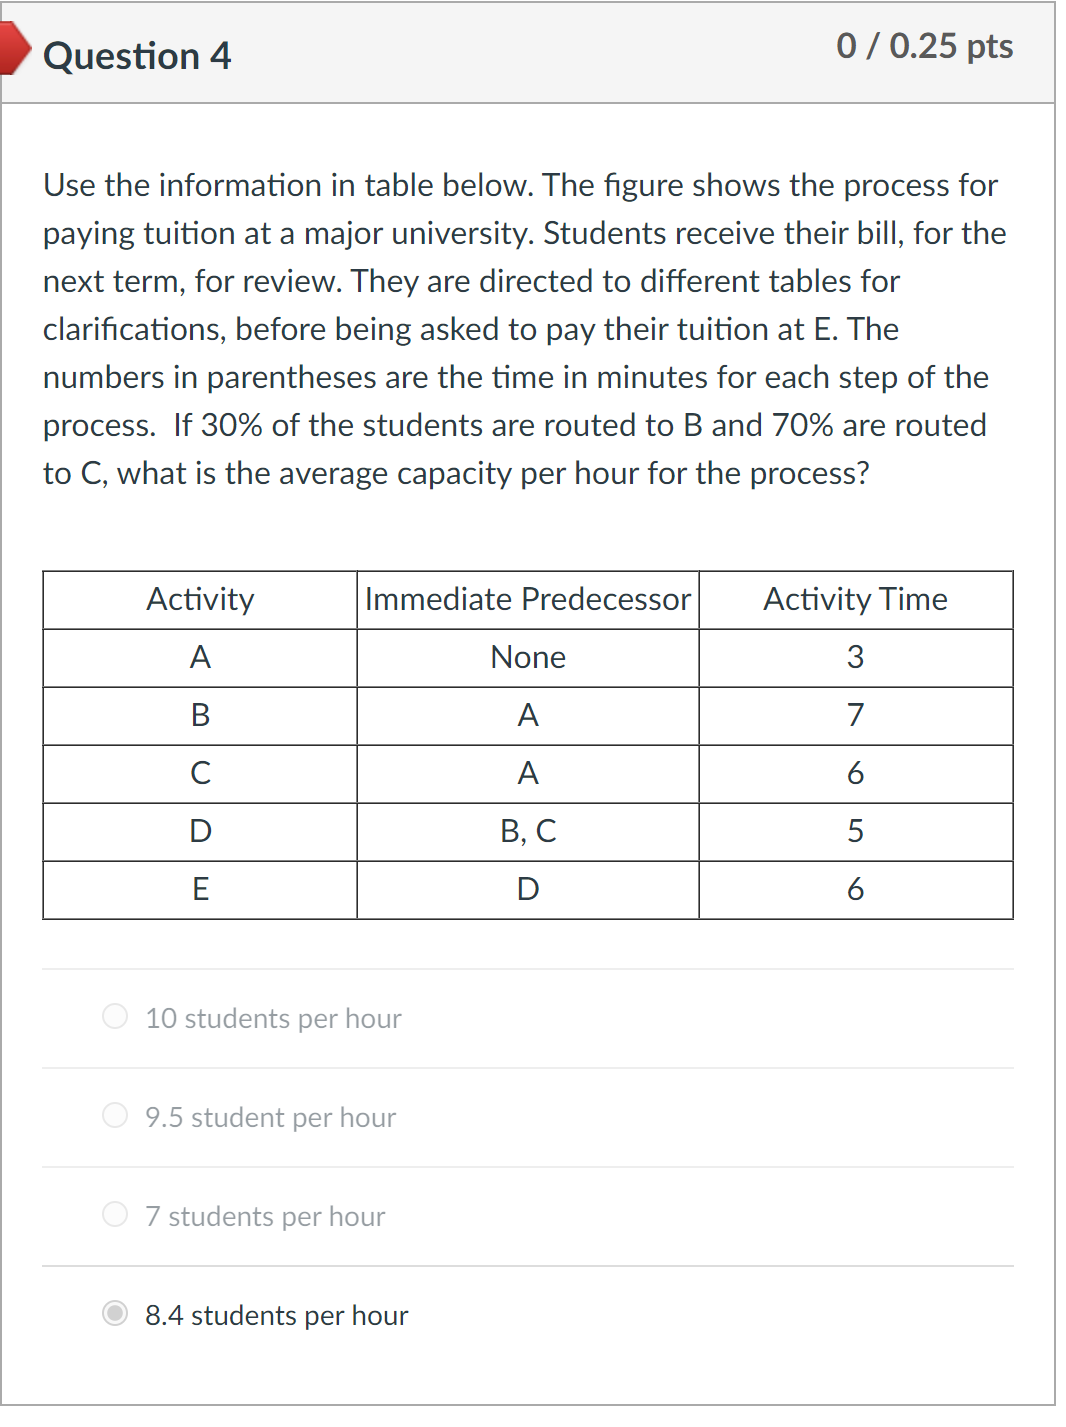Click the row for Activity E
The image size is (1066, 1427).
click(202, 889)
